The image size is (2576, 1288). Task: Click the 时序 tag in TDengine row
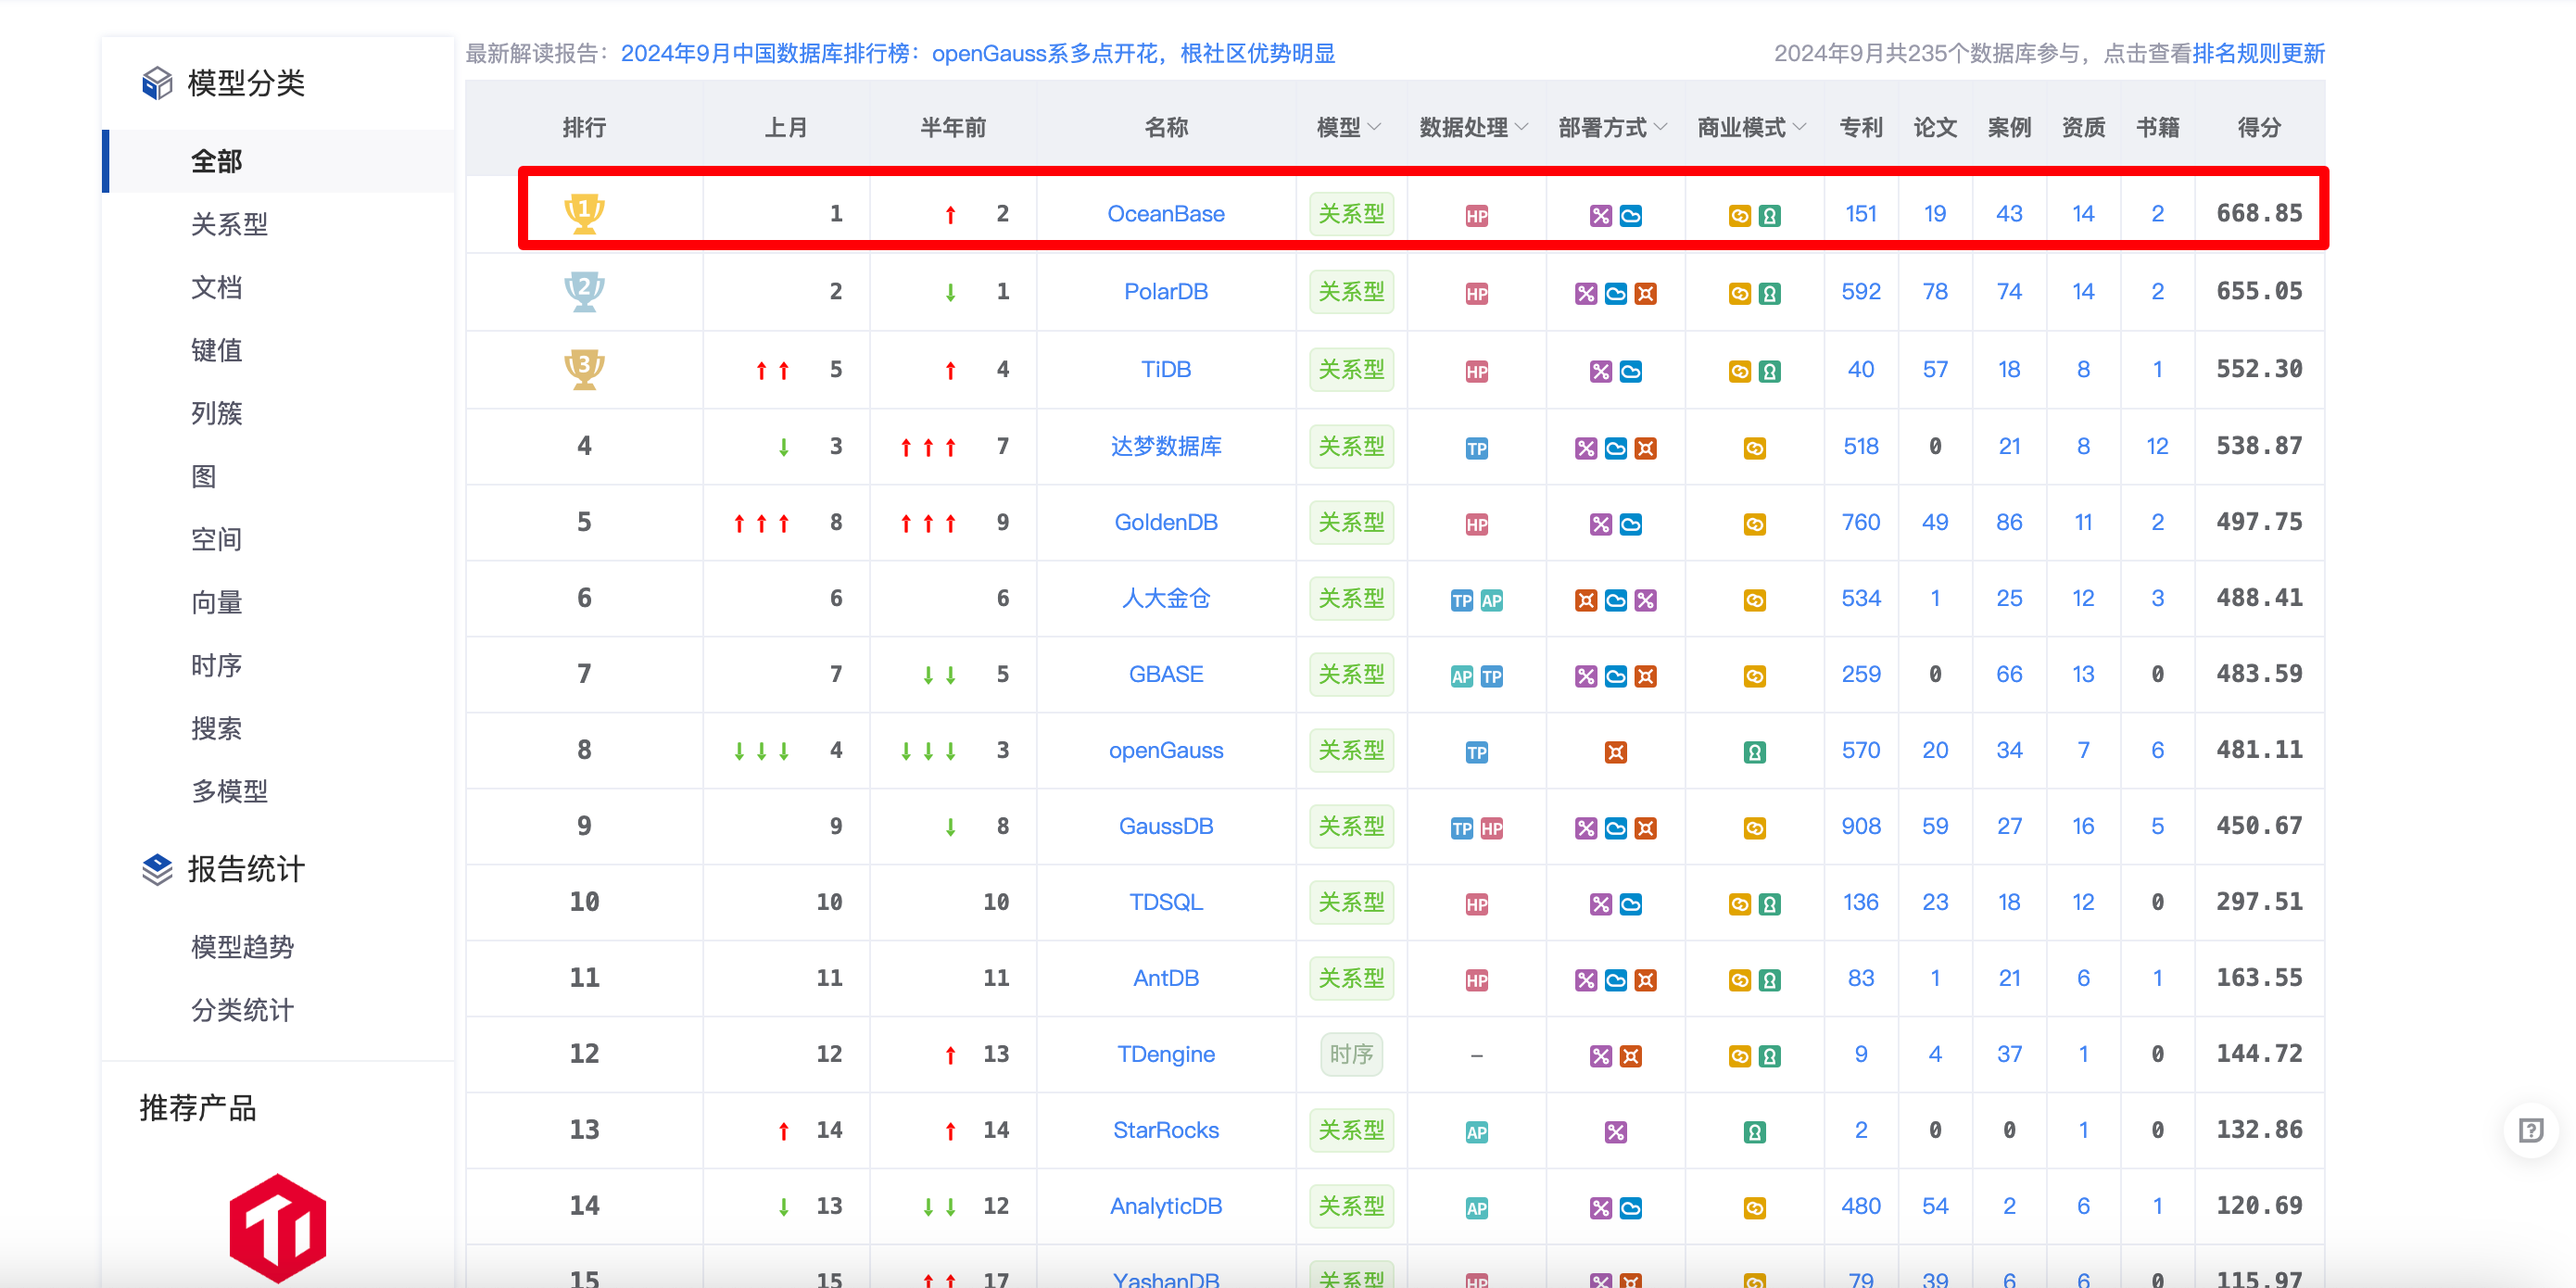tap(1351, 1054)
